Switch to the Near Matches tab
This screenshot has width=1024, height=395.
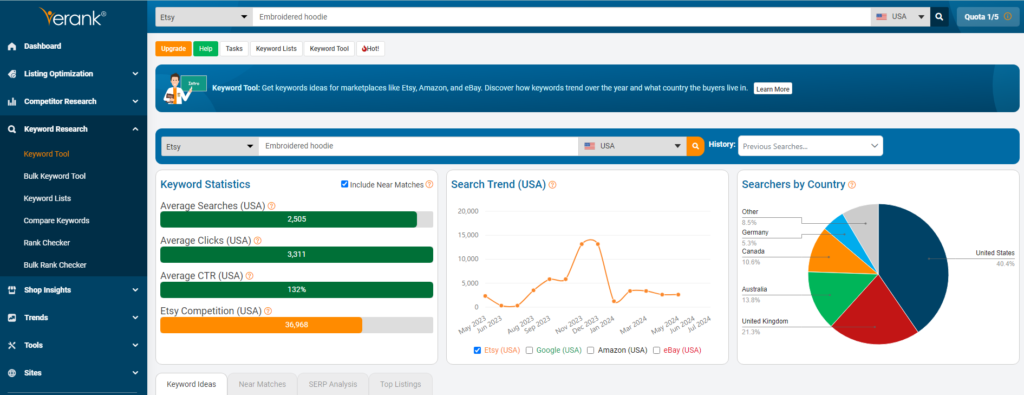click(263, 385)
